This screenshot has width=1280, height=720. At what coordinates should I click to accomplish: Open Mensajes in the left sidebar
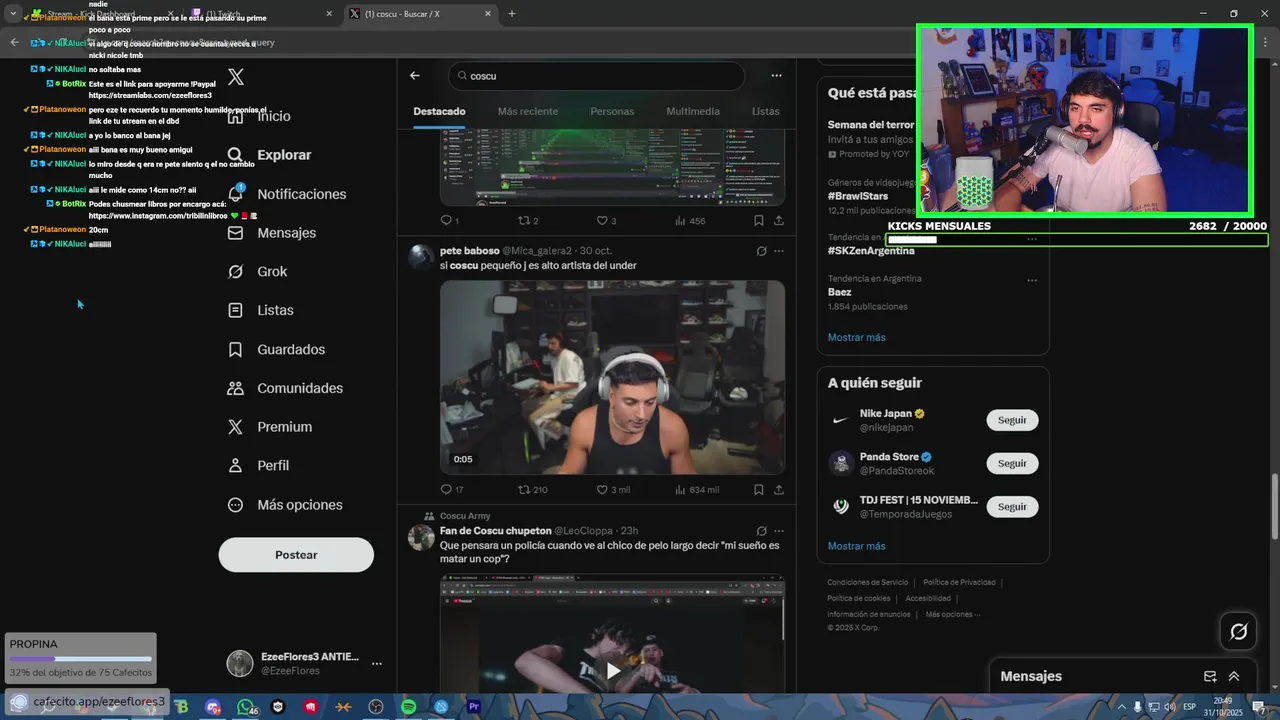[x=271, y=233]
